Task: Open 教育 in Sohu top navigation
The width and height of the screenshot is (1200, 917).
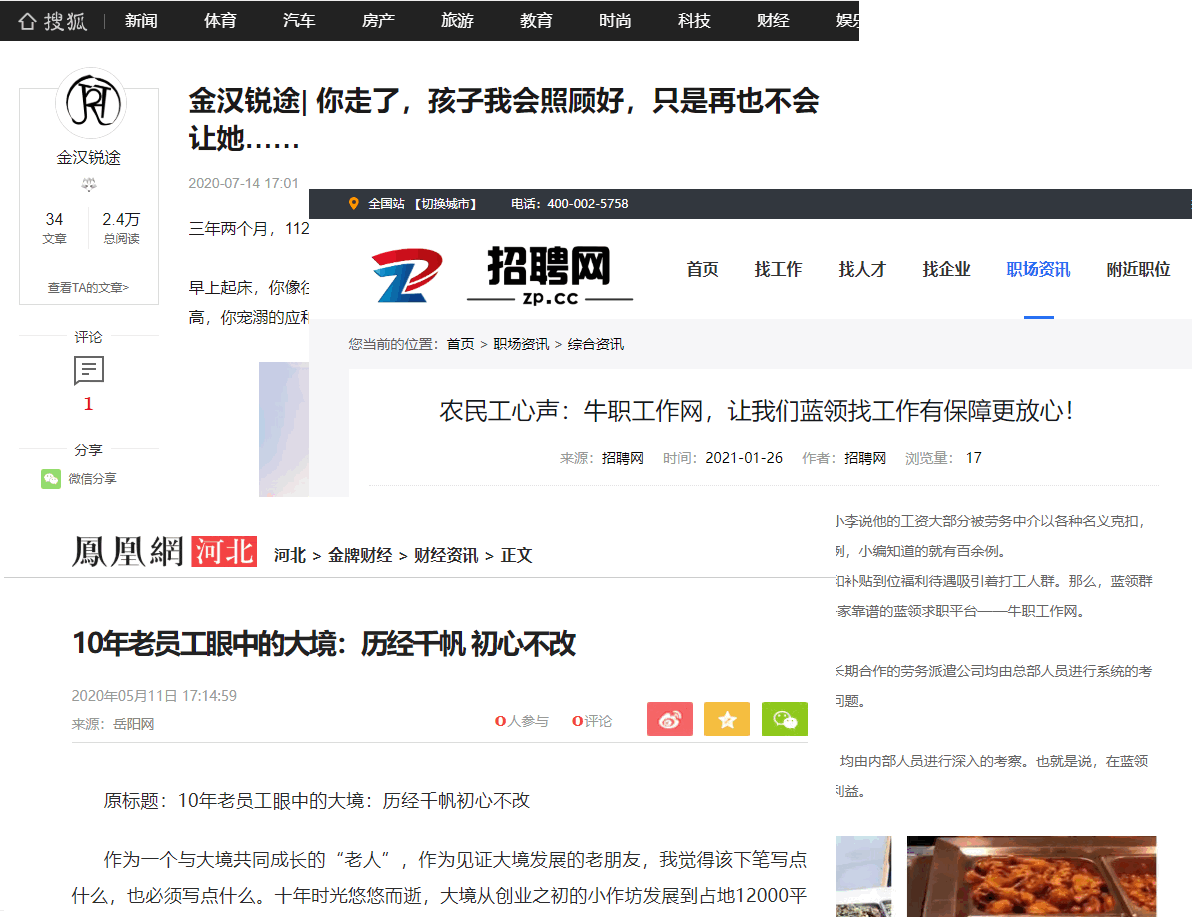Action: 536,21
